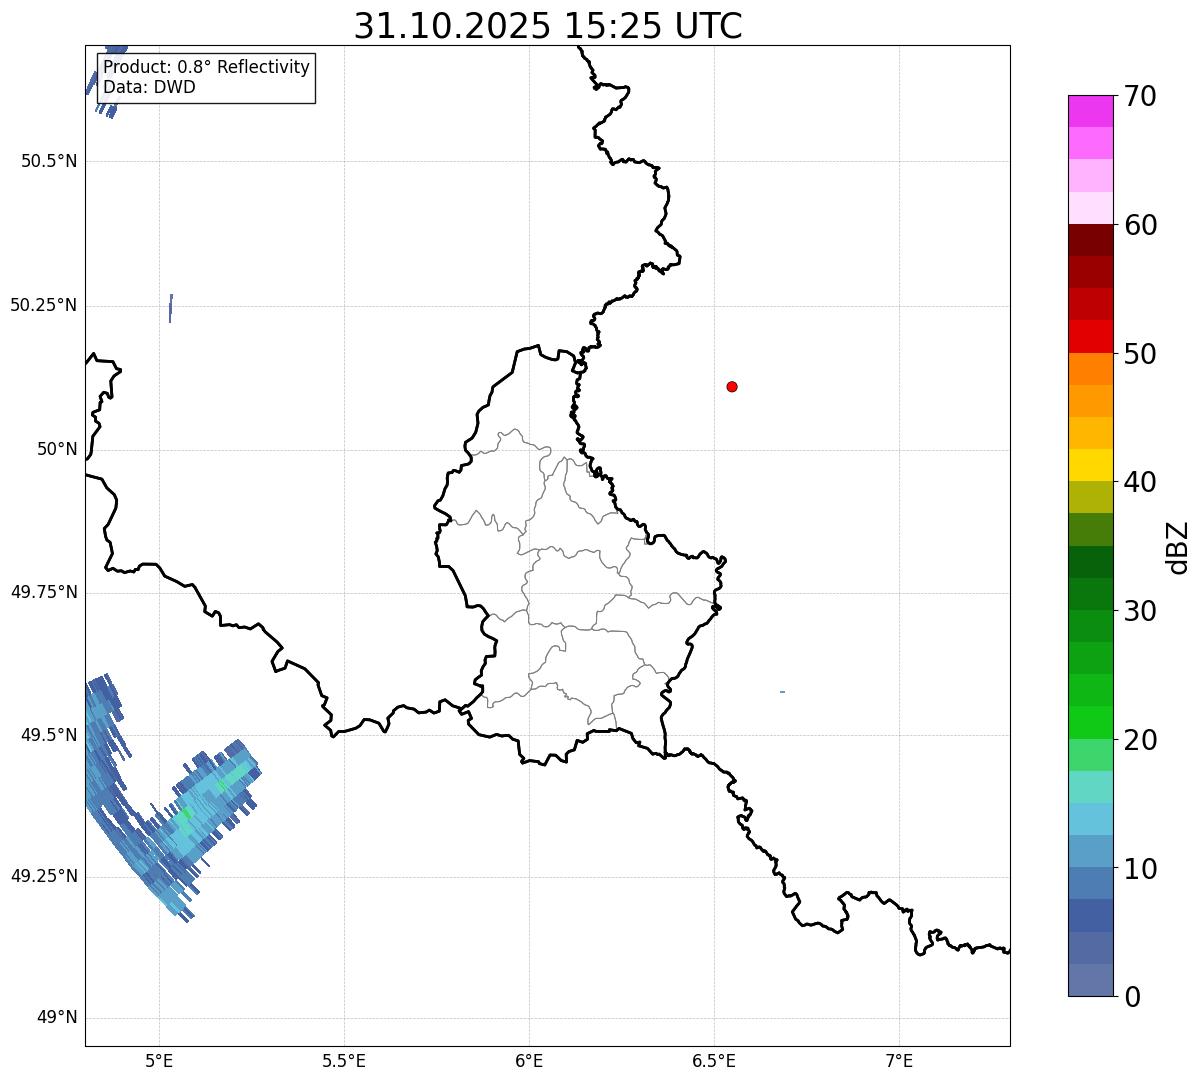Click the 50.25°N latitude label
This screenshot has height=1081, width=1202.
click(x=44, y=305)
